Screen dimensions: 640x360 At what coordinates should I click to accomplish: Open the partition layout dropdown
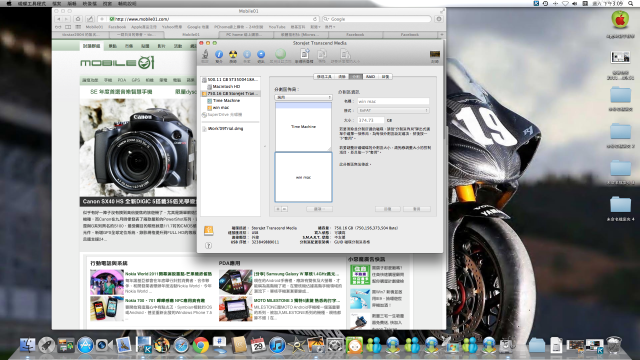tap(303, 97)
